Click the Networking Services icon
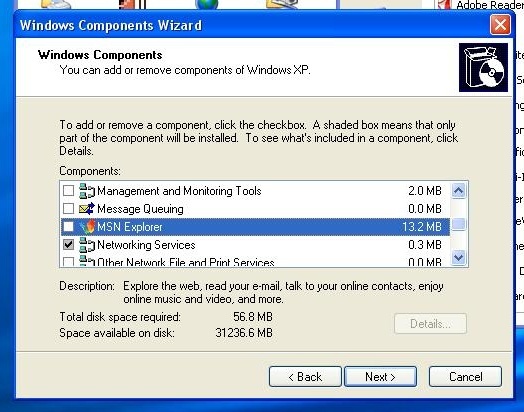This screenshot has height=412, width=524. (x=87, y=245)
